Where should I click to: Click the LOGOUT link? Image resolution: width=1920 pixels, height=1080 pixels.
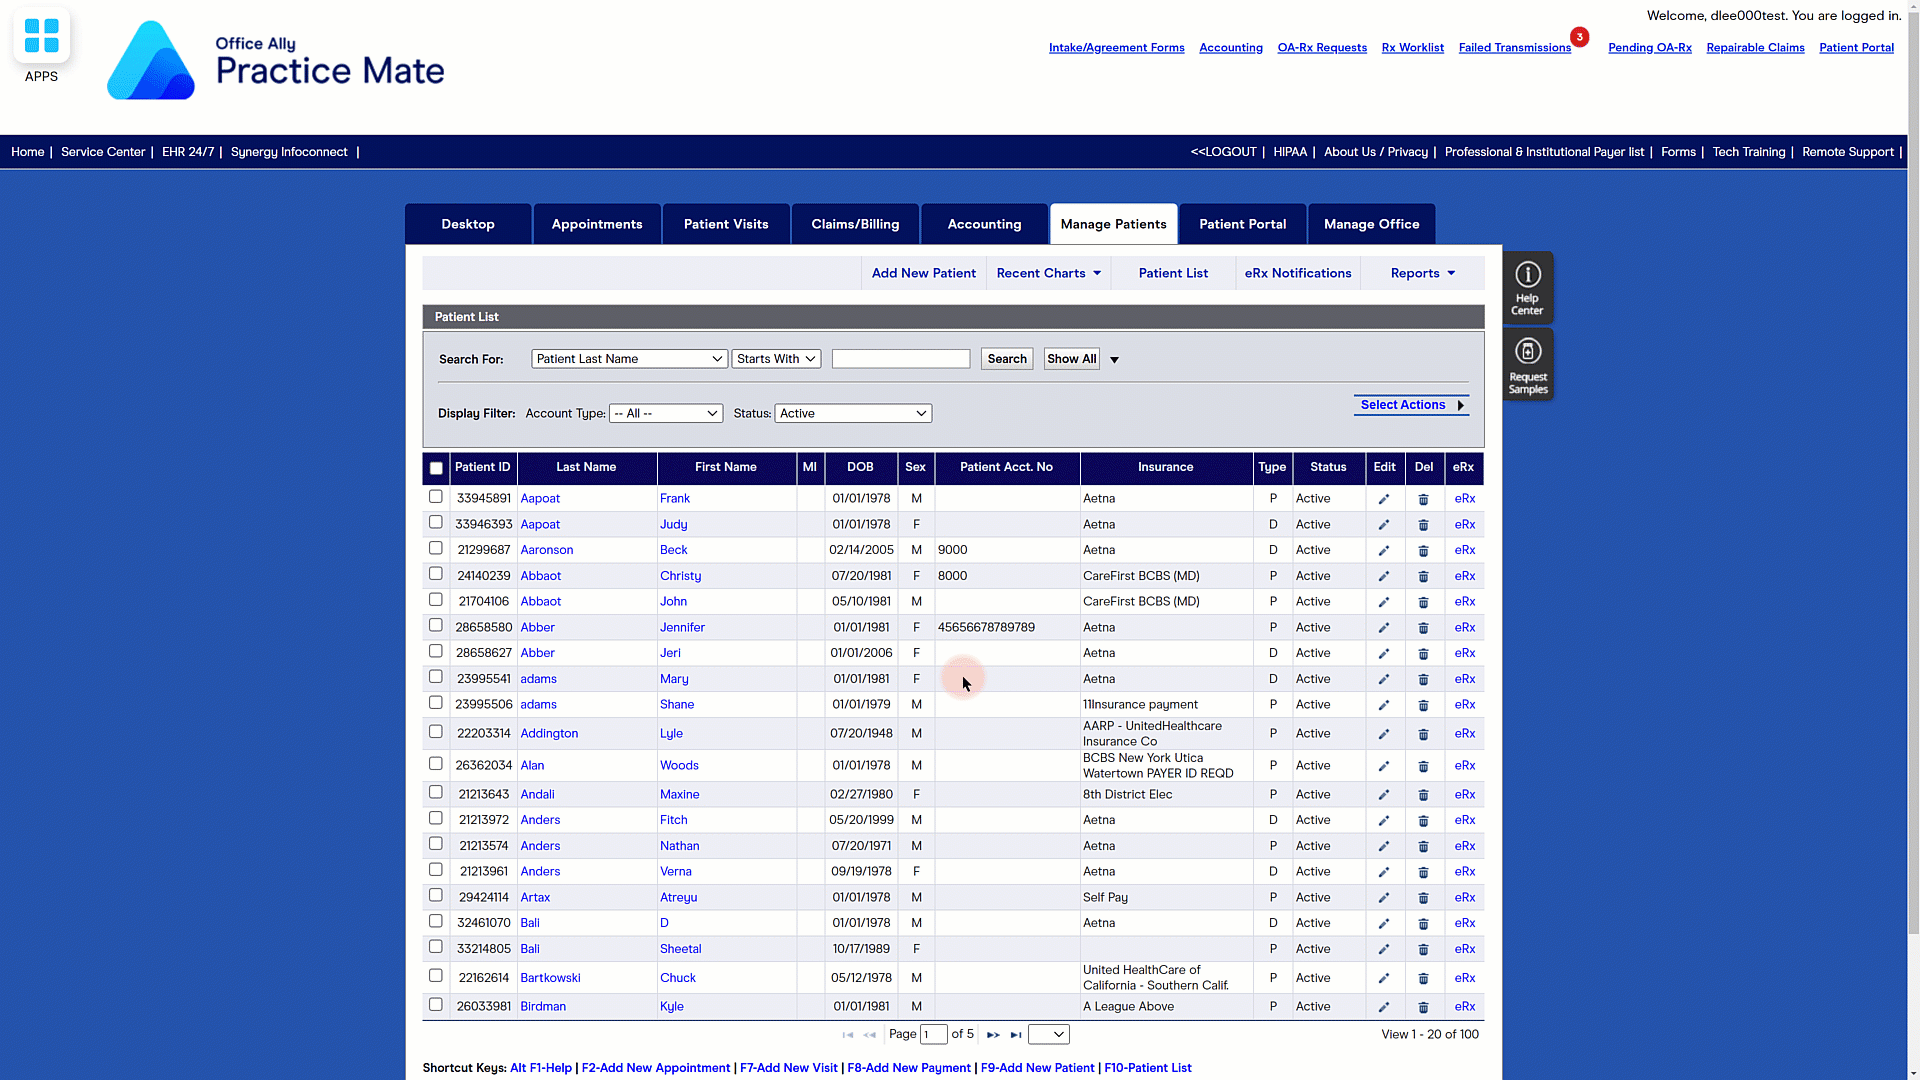coord(1223,152)
